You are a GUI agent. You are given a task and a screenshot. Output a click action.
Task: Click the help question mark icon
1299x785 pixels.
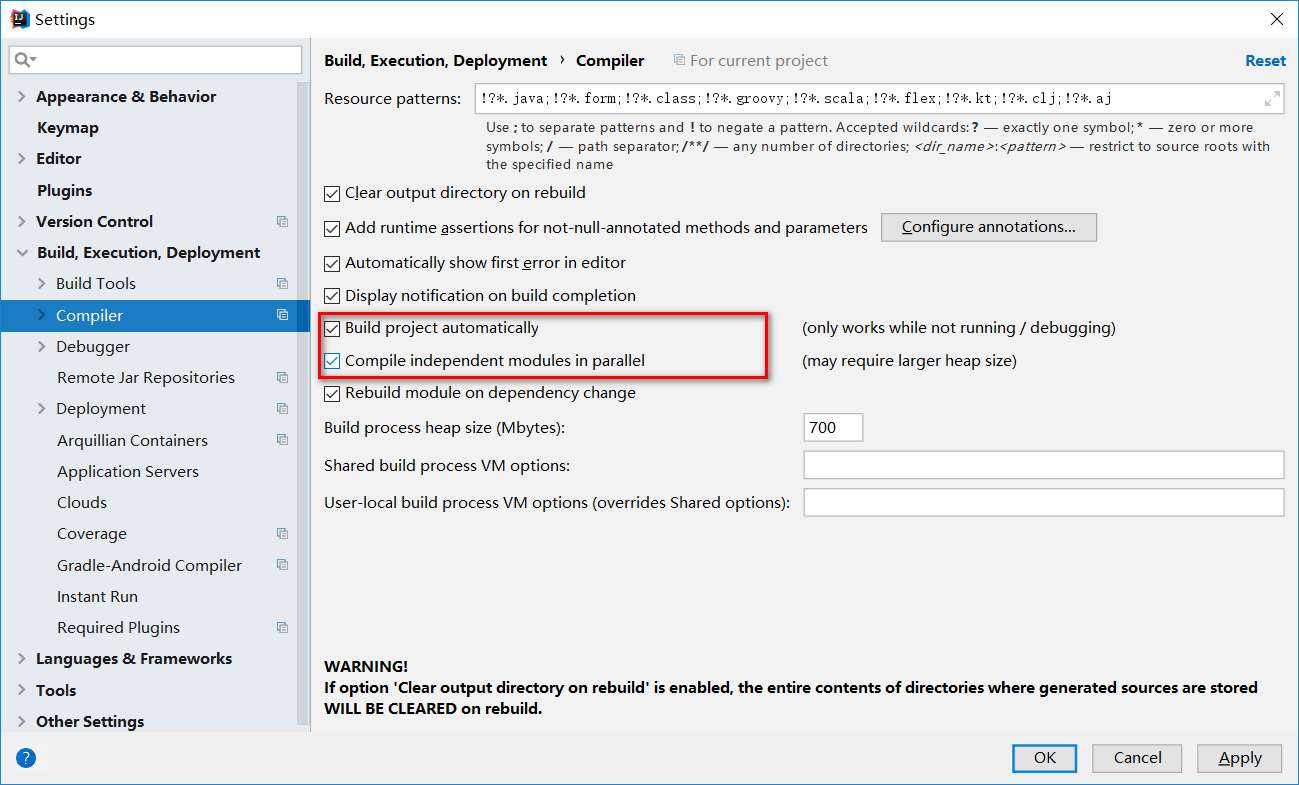coord(26,758)
